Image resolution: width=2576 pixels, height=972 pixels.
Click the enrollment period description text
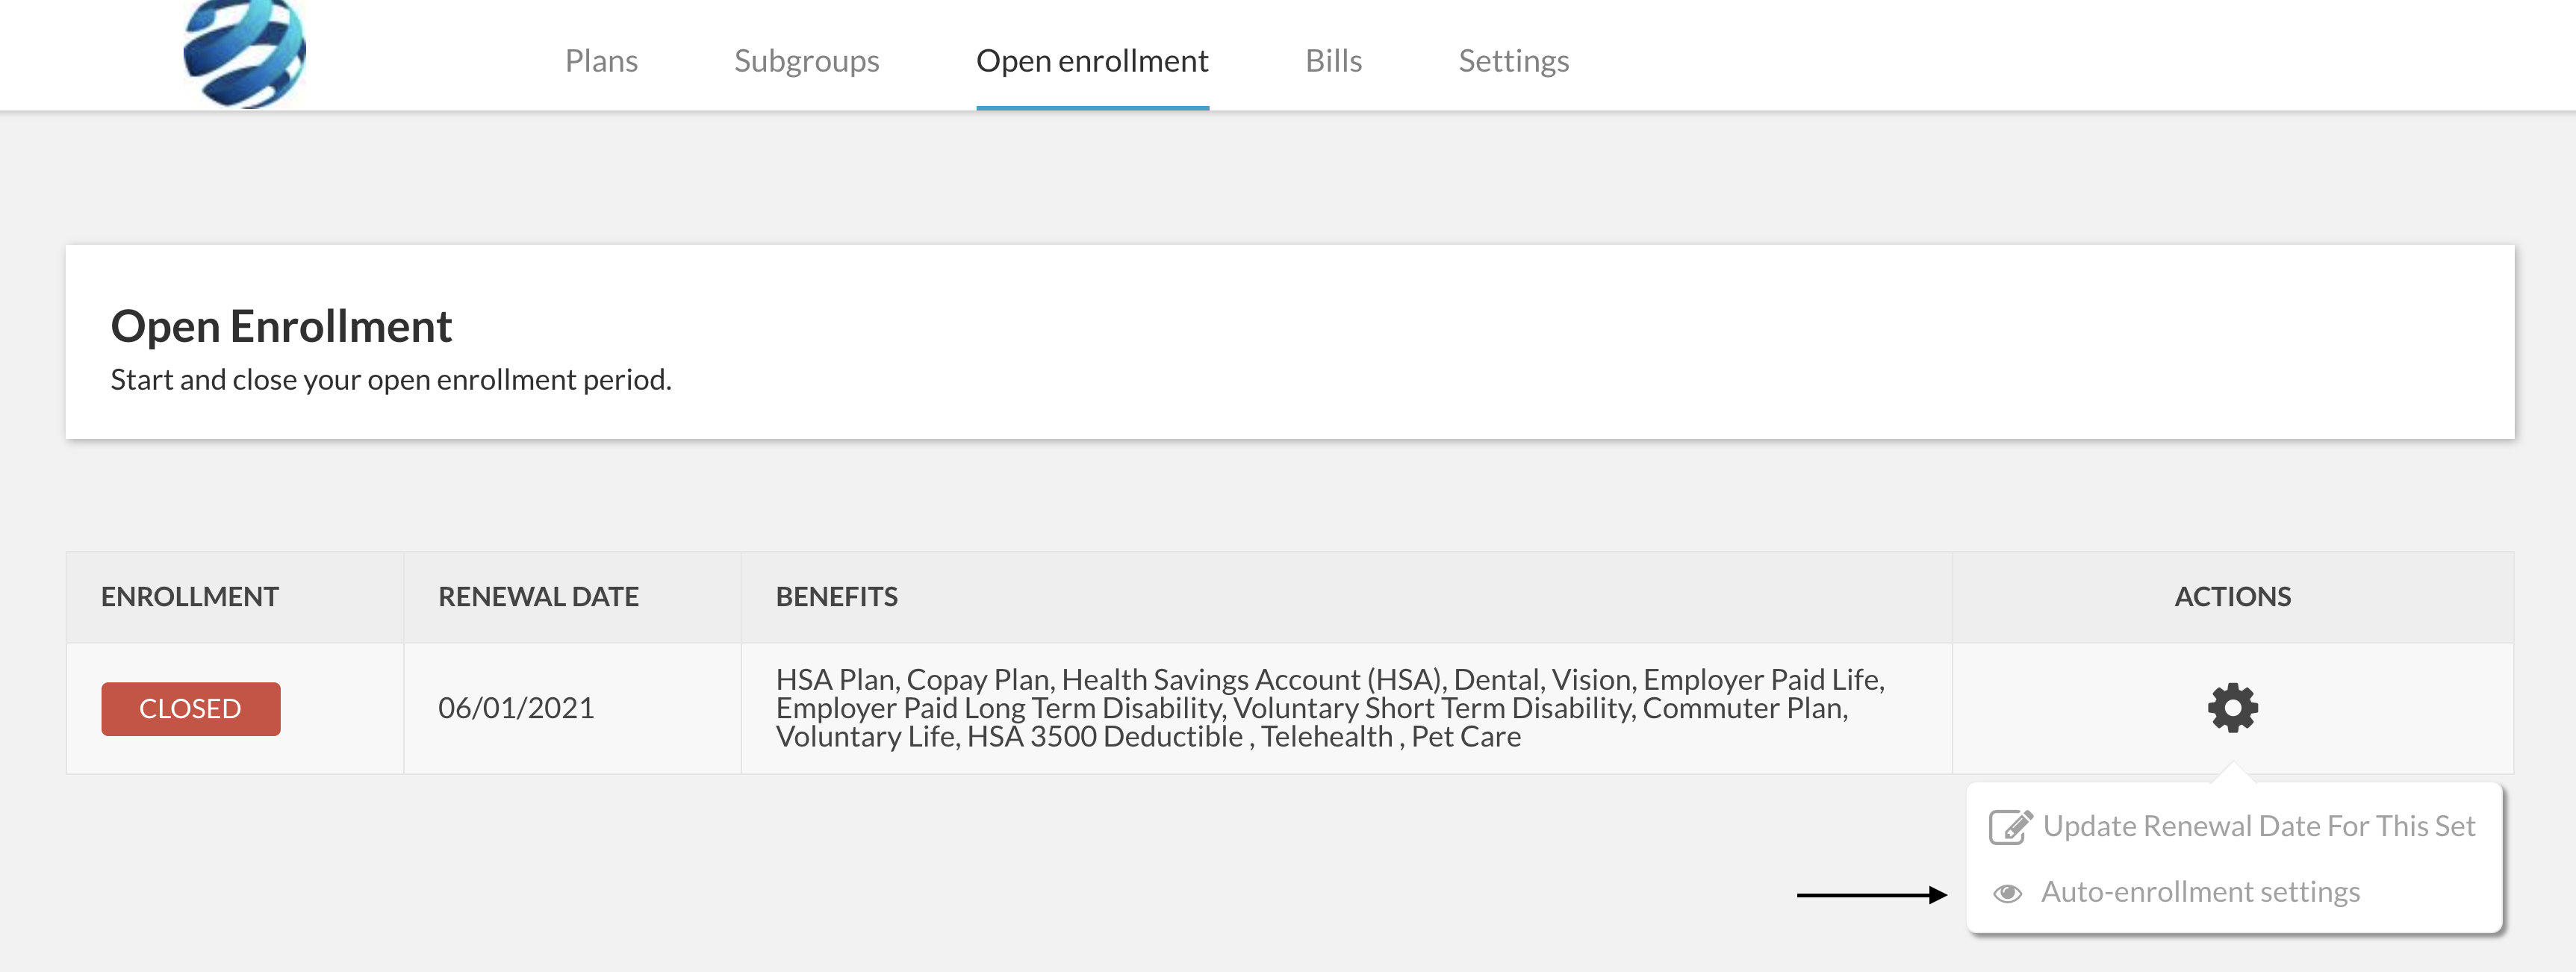[x=391, y=380]
